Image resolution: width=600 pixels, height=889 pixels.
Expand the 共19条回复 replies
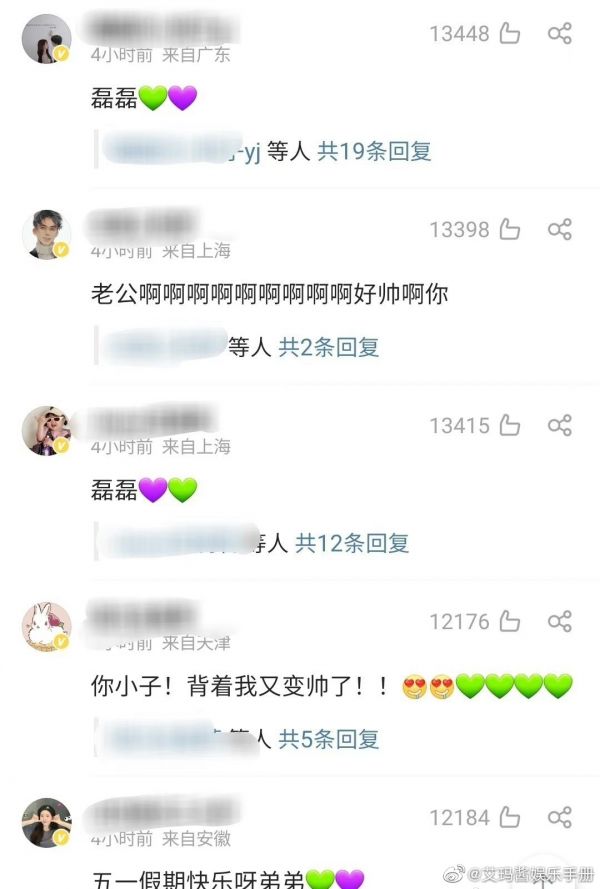(374, 151)
